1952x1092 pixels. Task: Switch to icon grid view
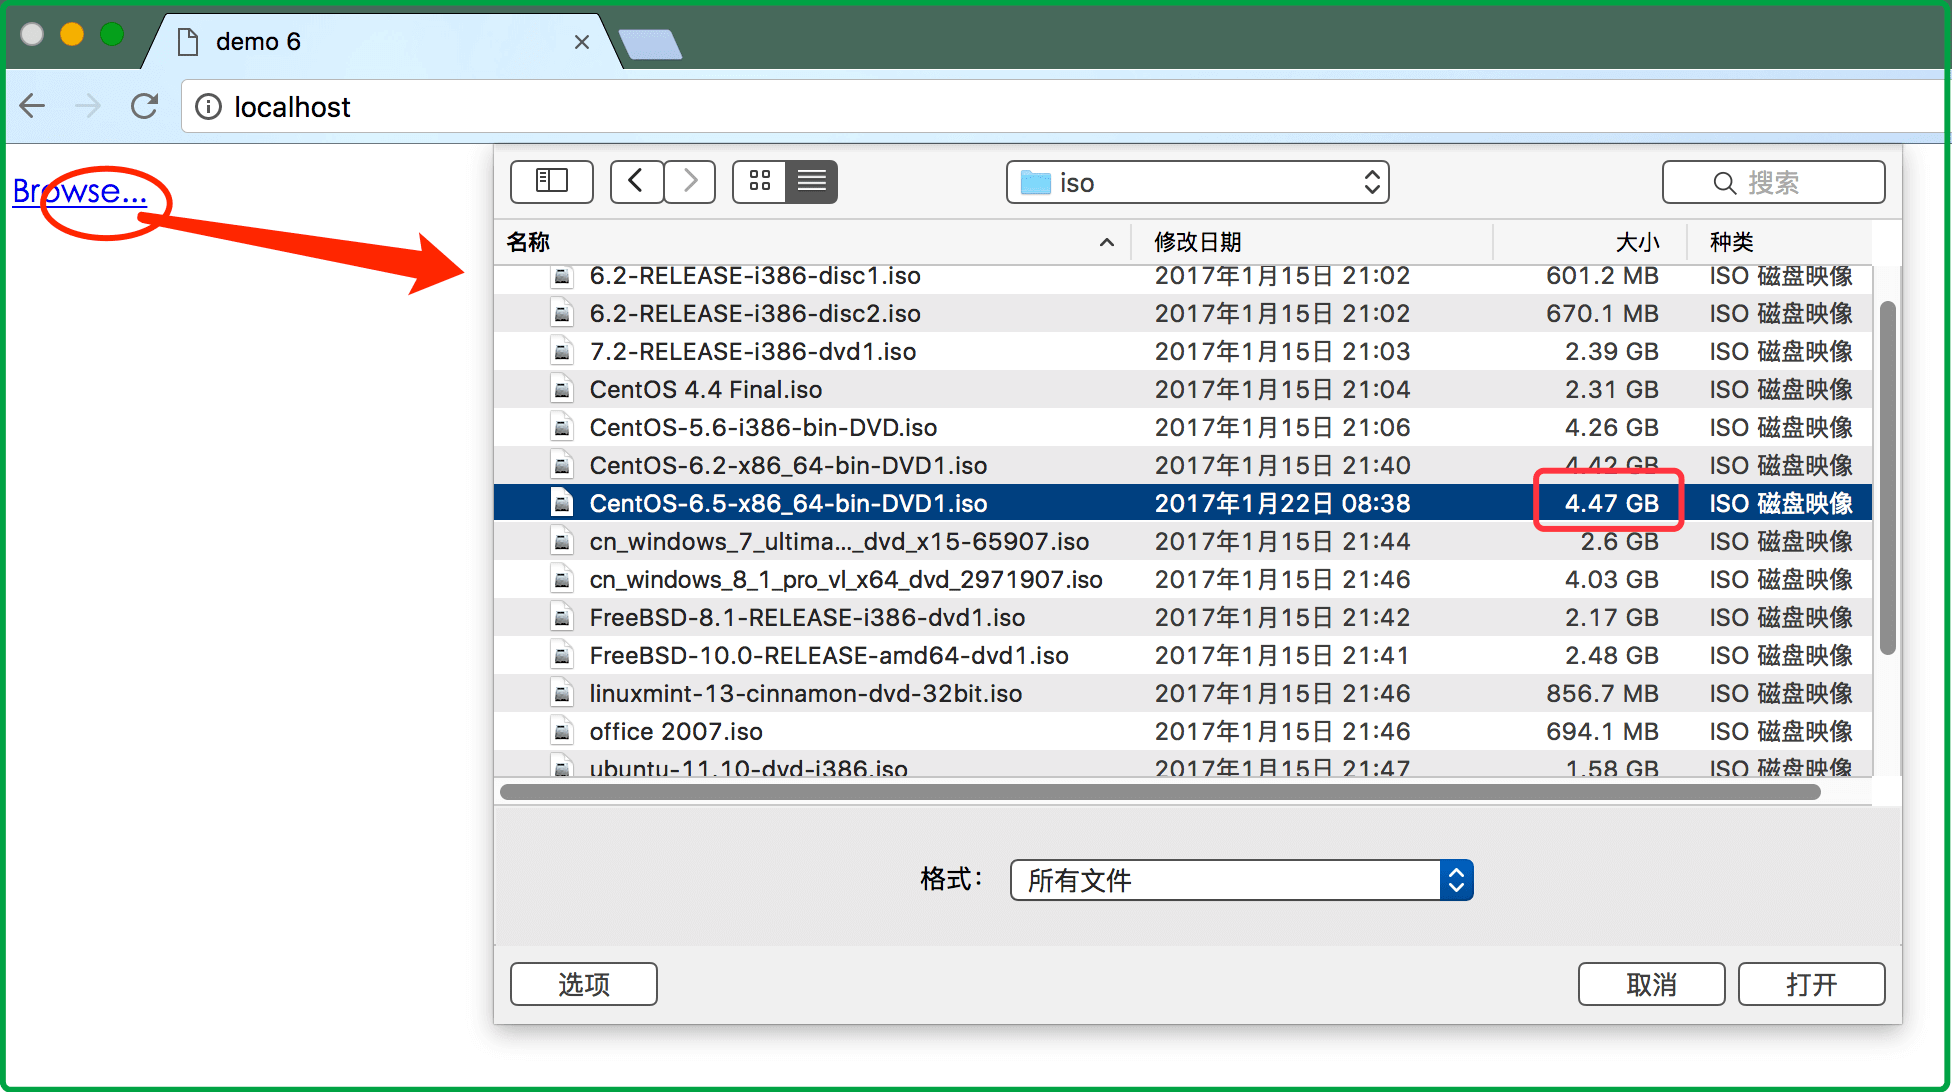click(760, 182)
